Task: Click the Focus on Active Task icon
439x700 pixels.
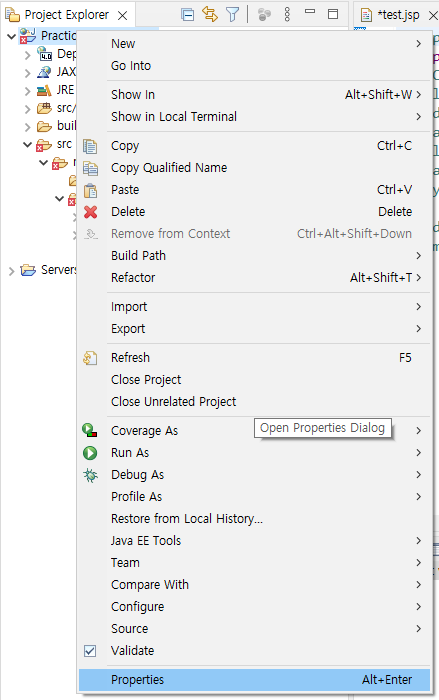Action: click(264, 15)
